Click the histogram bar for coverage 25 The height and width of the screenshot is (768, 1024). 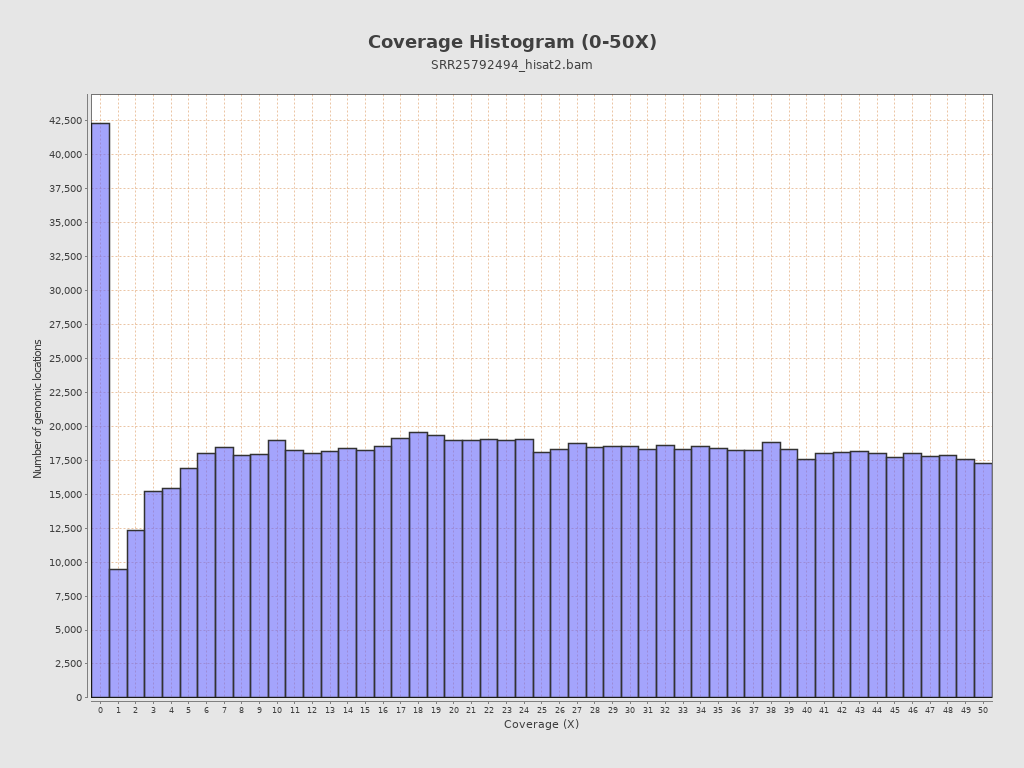[542, 575]
